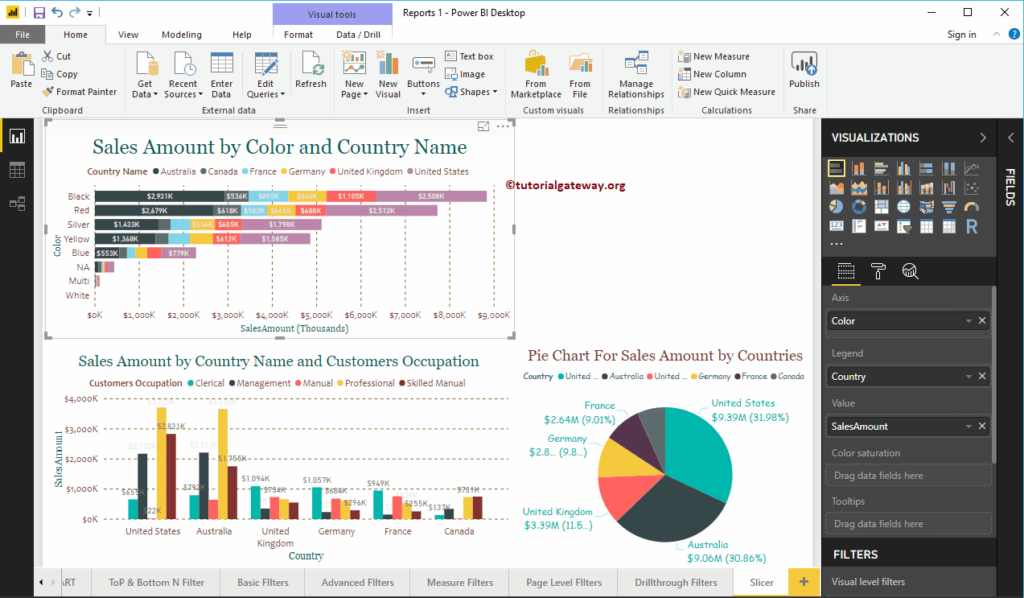Click Sign in link

(x=962, y=35)
